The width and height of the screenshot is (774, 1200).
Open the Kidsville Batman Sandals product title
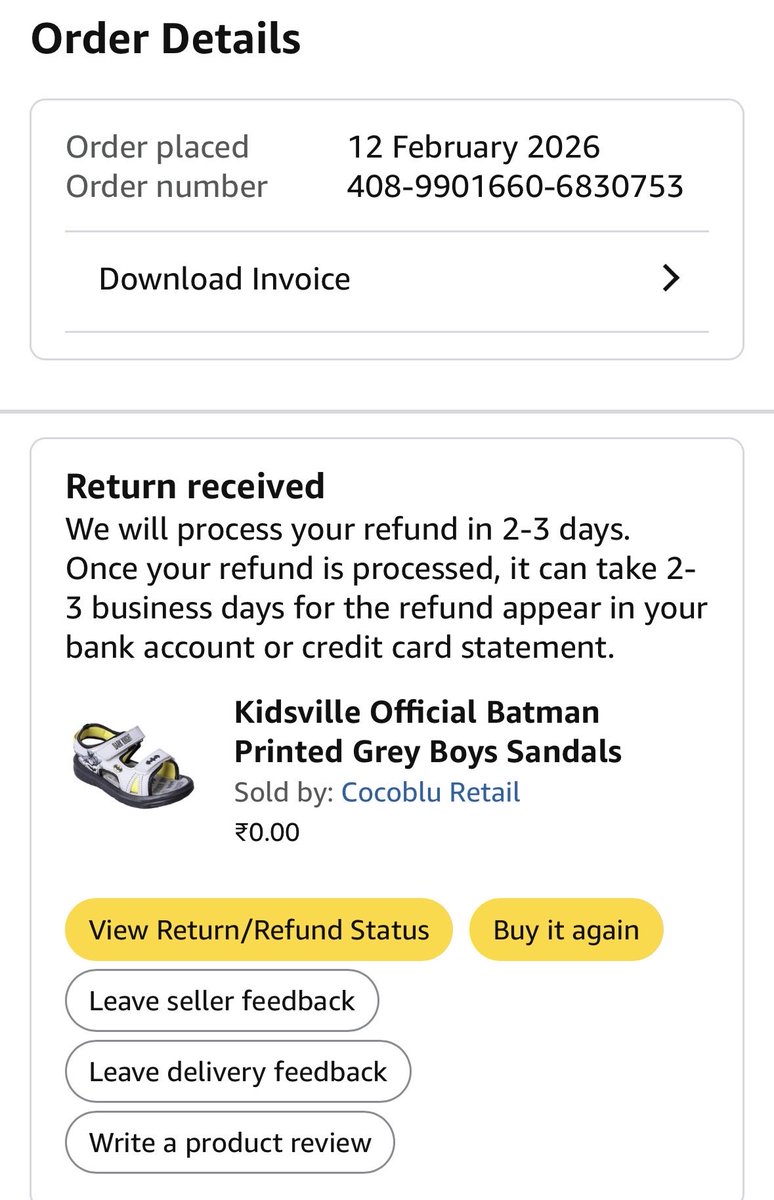(x=428, y=731)
